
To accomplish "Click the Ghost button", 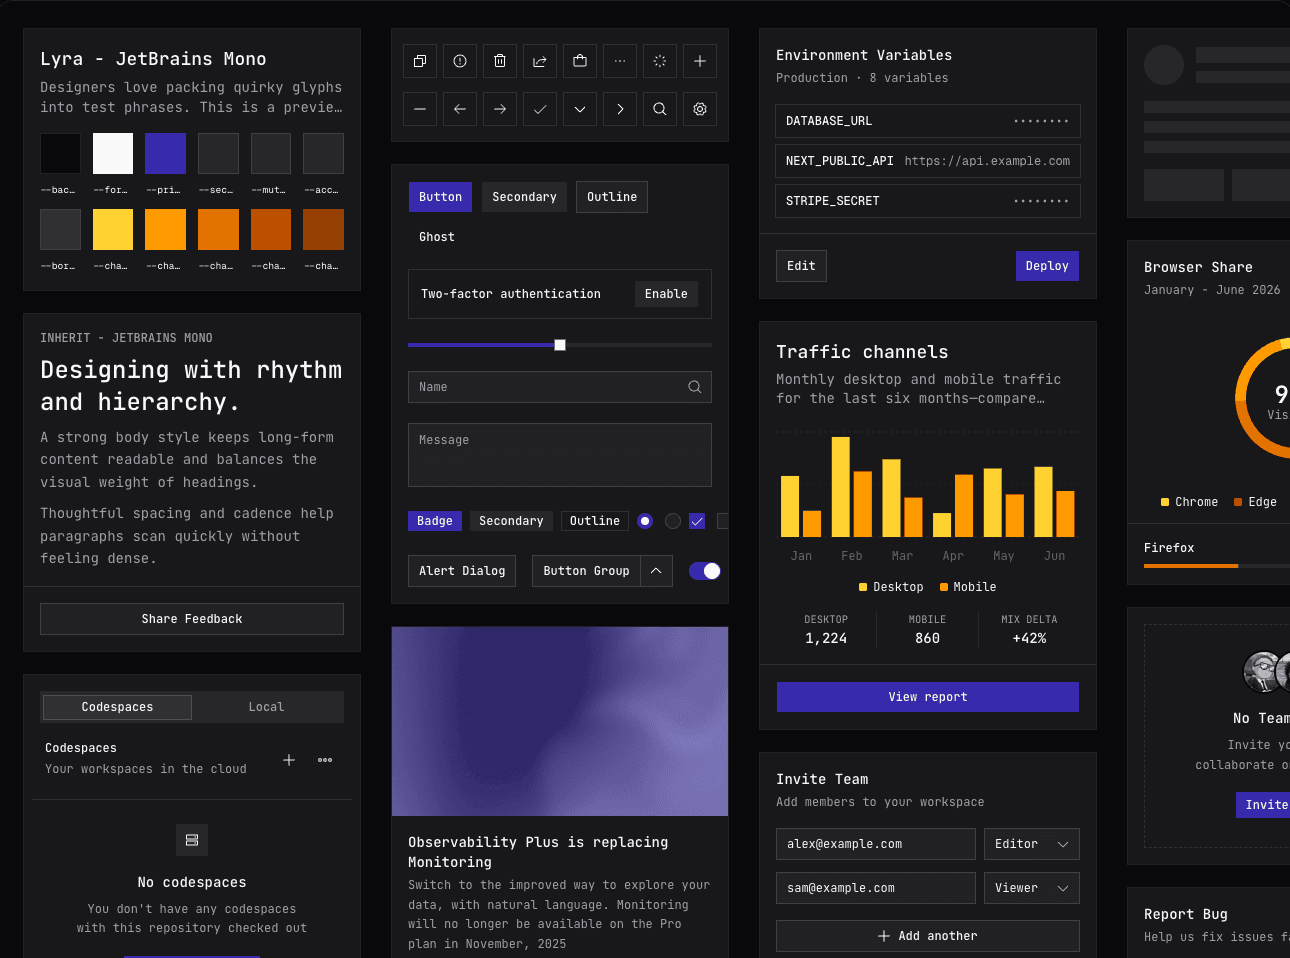I will click(x=437, y=237).
